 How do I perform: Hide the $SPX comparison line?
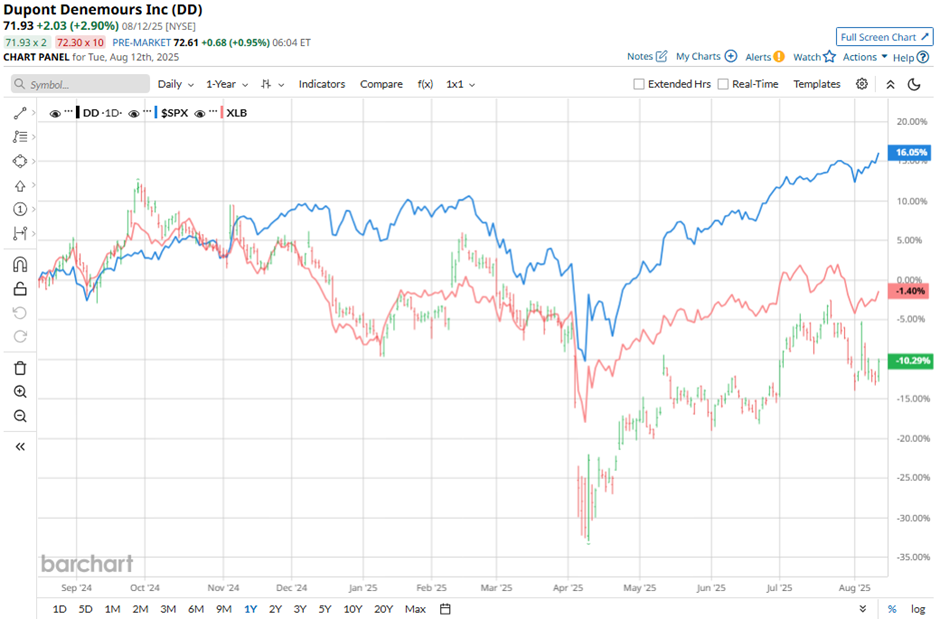click(x=134, y=113)
